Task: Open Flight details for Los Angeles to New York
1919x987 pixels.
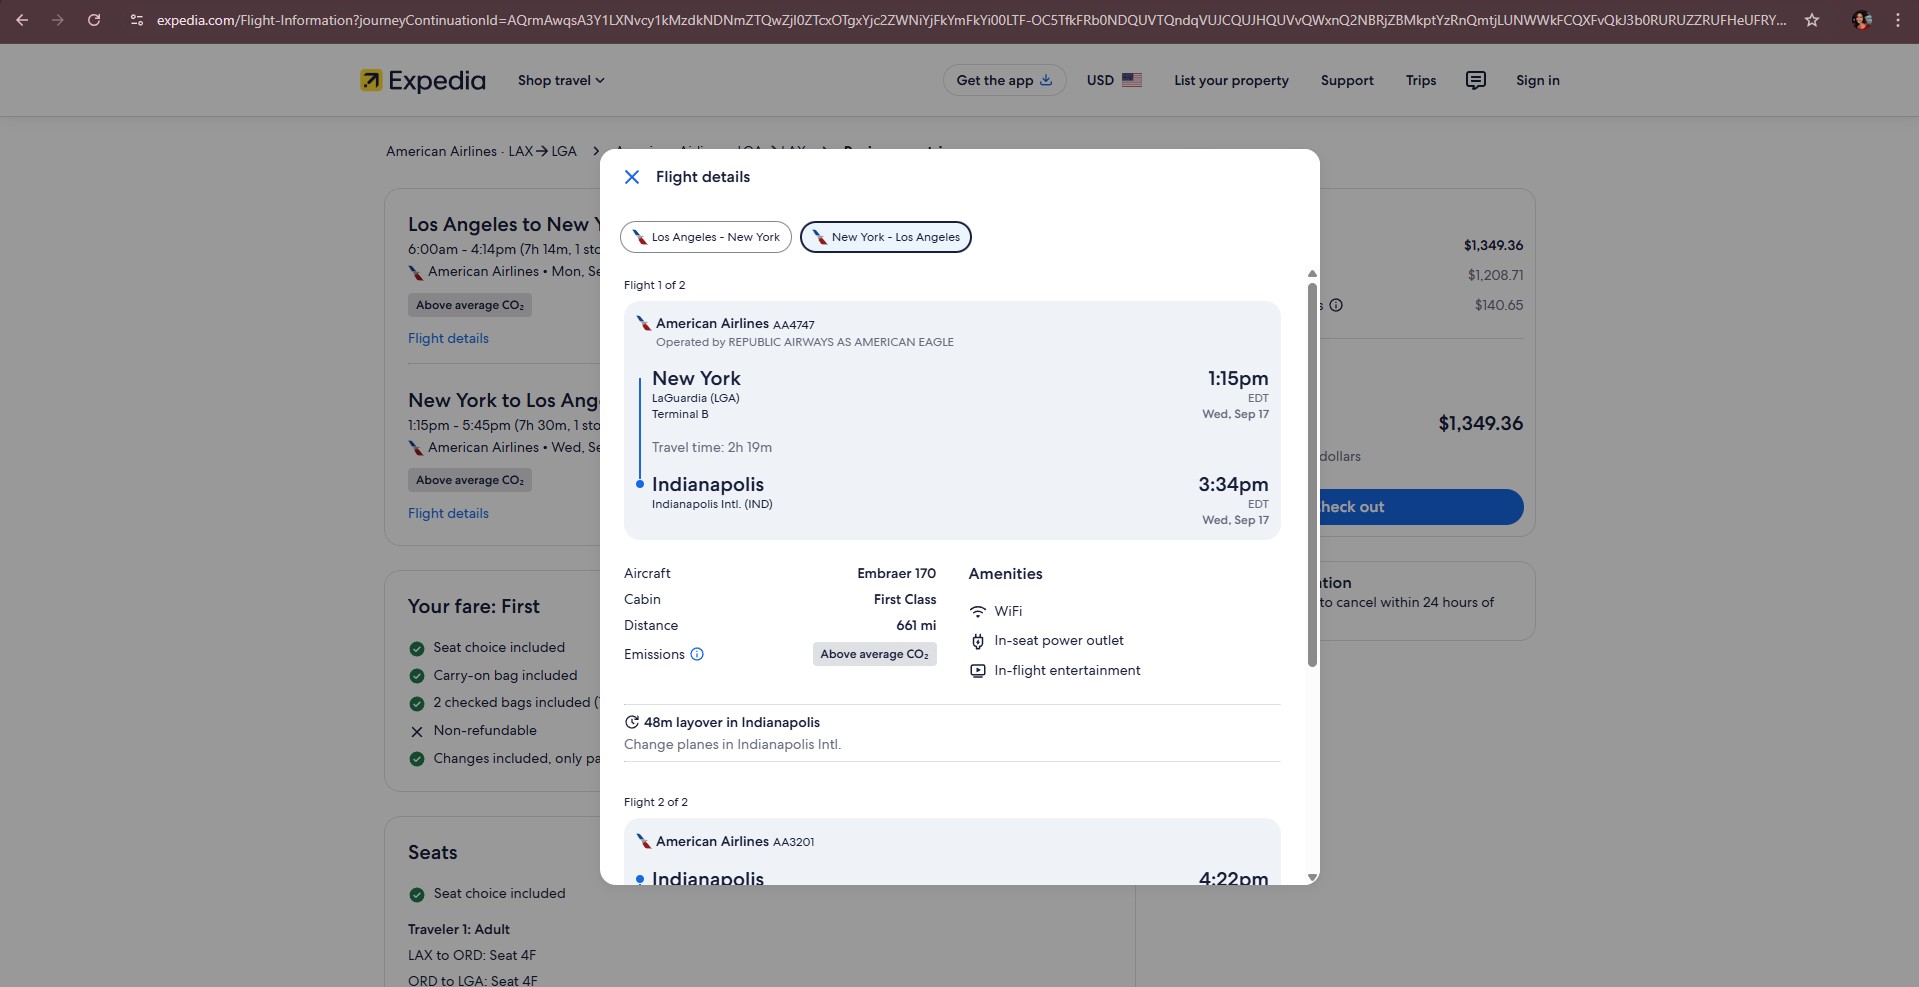Action: 448,338
